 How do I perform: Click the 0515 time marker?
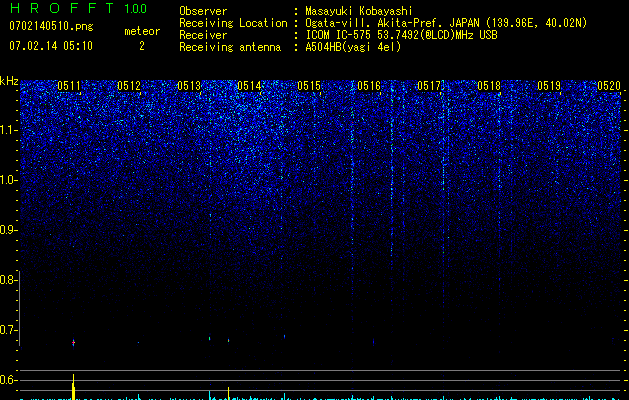309,86
